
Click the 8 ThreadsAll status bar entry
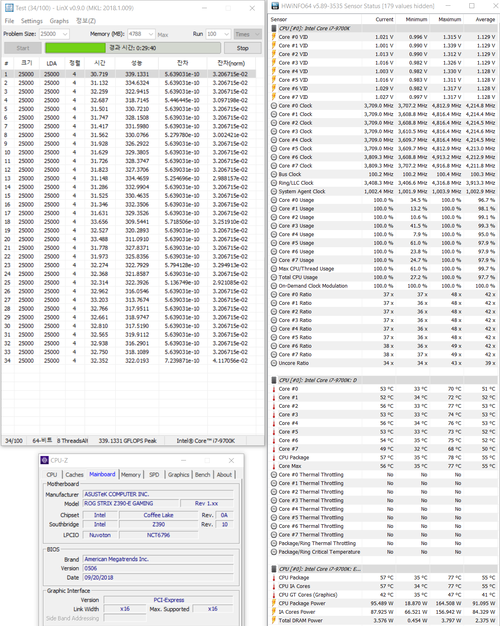(x=72, y=441)
